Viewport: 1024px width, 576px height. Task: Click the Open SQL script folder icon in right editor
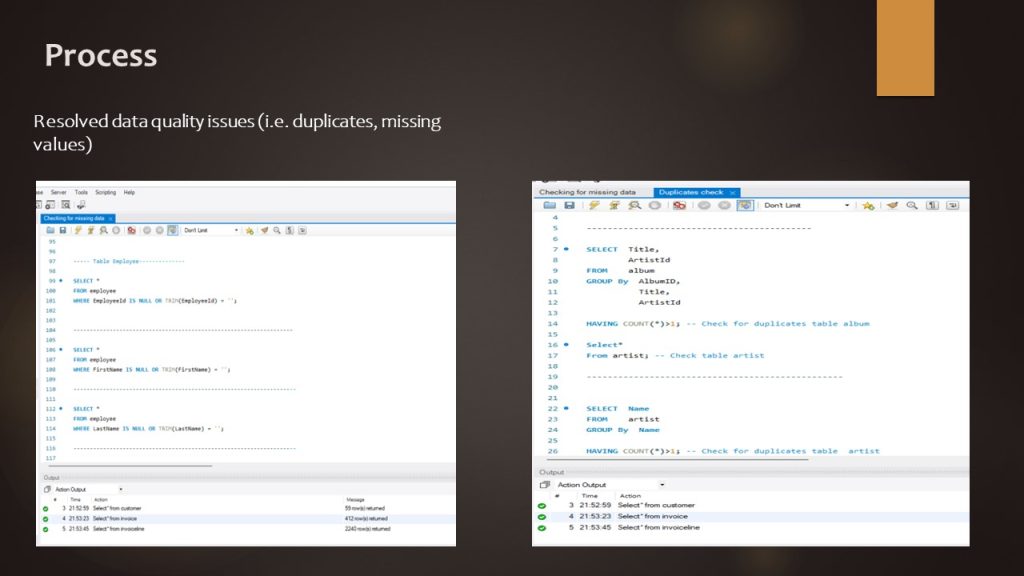tap(550, 205)
